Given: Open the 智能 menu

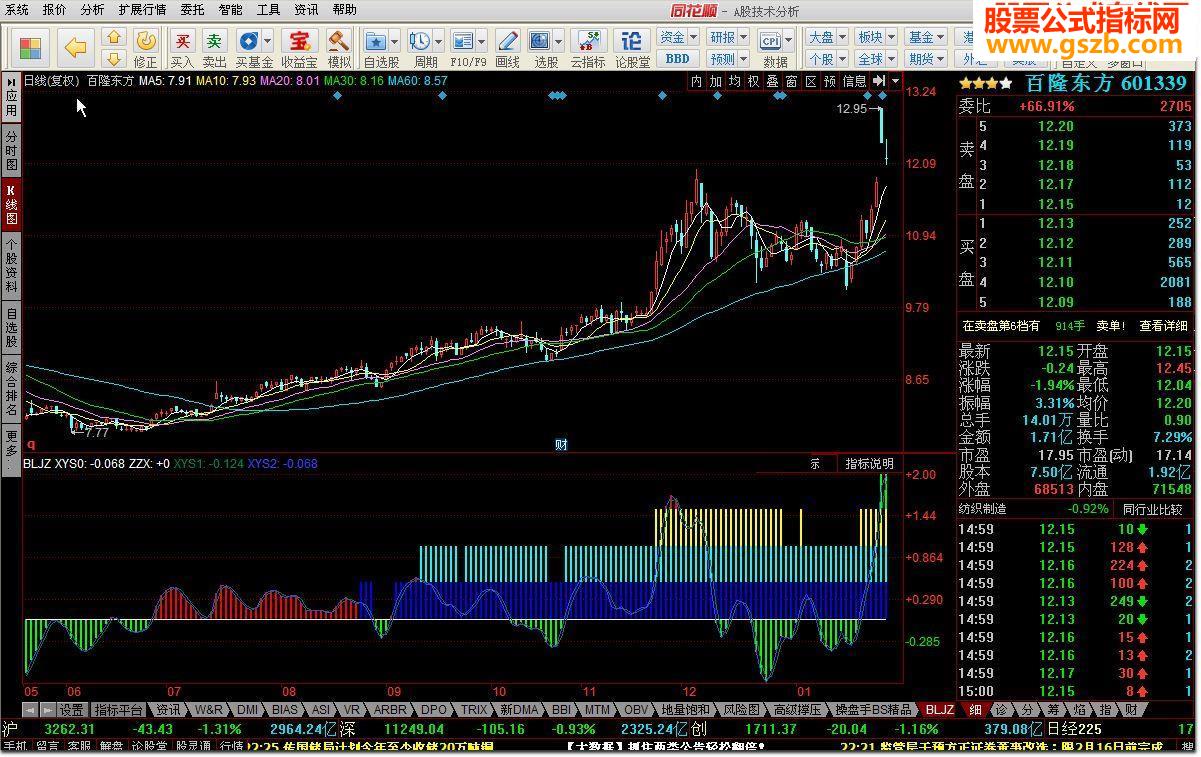Looking at the screenshot, I should point(230,9).
